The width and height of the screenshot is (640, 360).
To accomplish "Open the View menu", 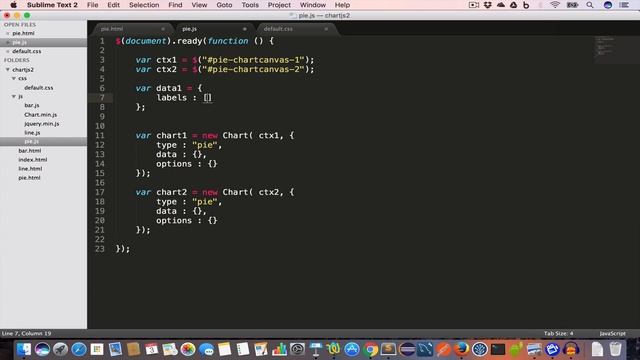I will 199,5.
